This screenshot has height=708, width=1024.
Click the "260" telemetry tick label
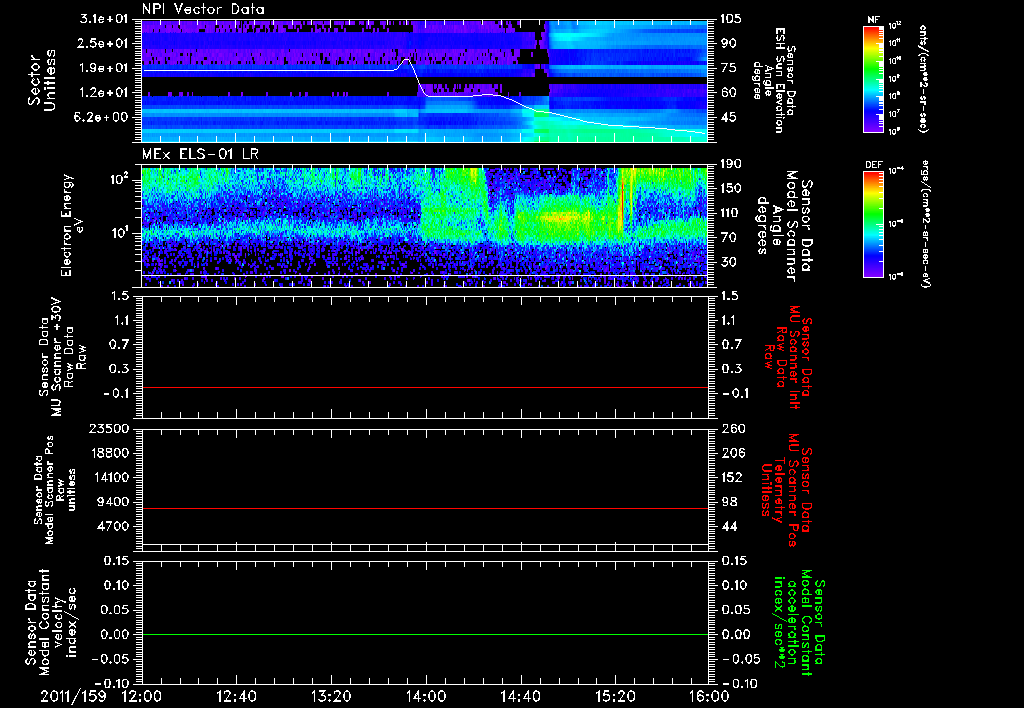tap(731, 429)
